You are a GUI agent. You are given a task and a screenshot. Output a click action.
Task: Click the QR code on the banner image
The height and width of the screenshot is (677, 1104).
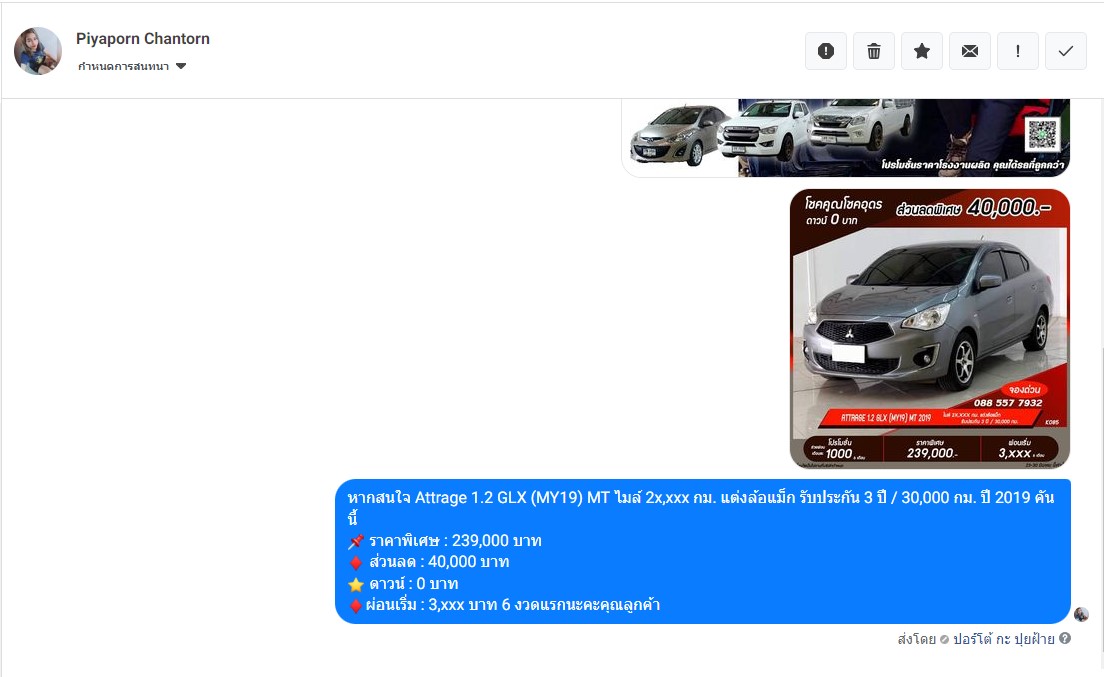point(1043,134)
